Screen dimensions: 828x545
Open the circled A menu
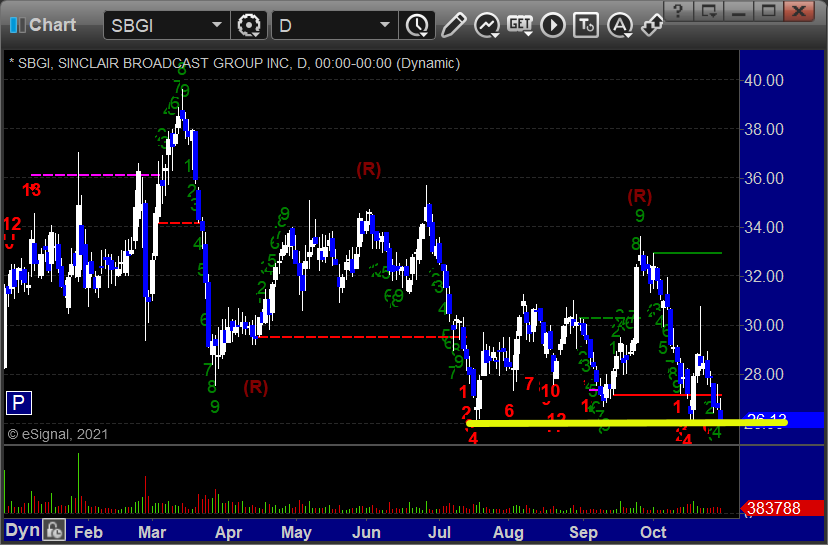(620, 25)
